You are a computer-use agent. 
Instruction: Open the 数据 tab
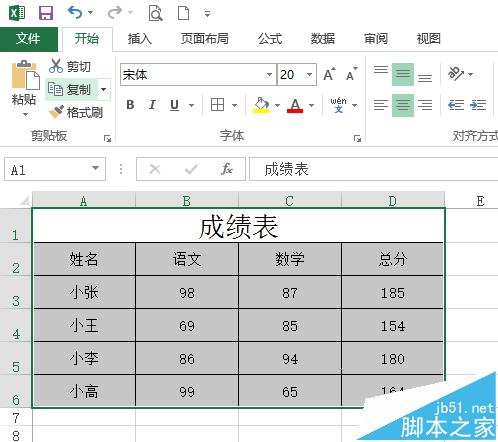(323, 39)
